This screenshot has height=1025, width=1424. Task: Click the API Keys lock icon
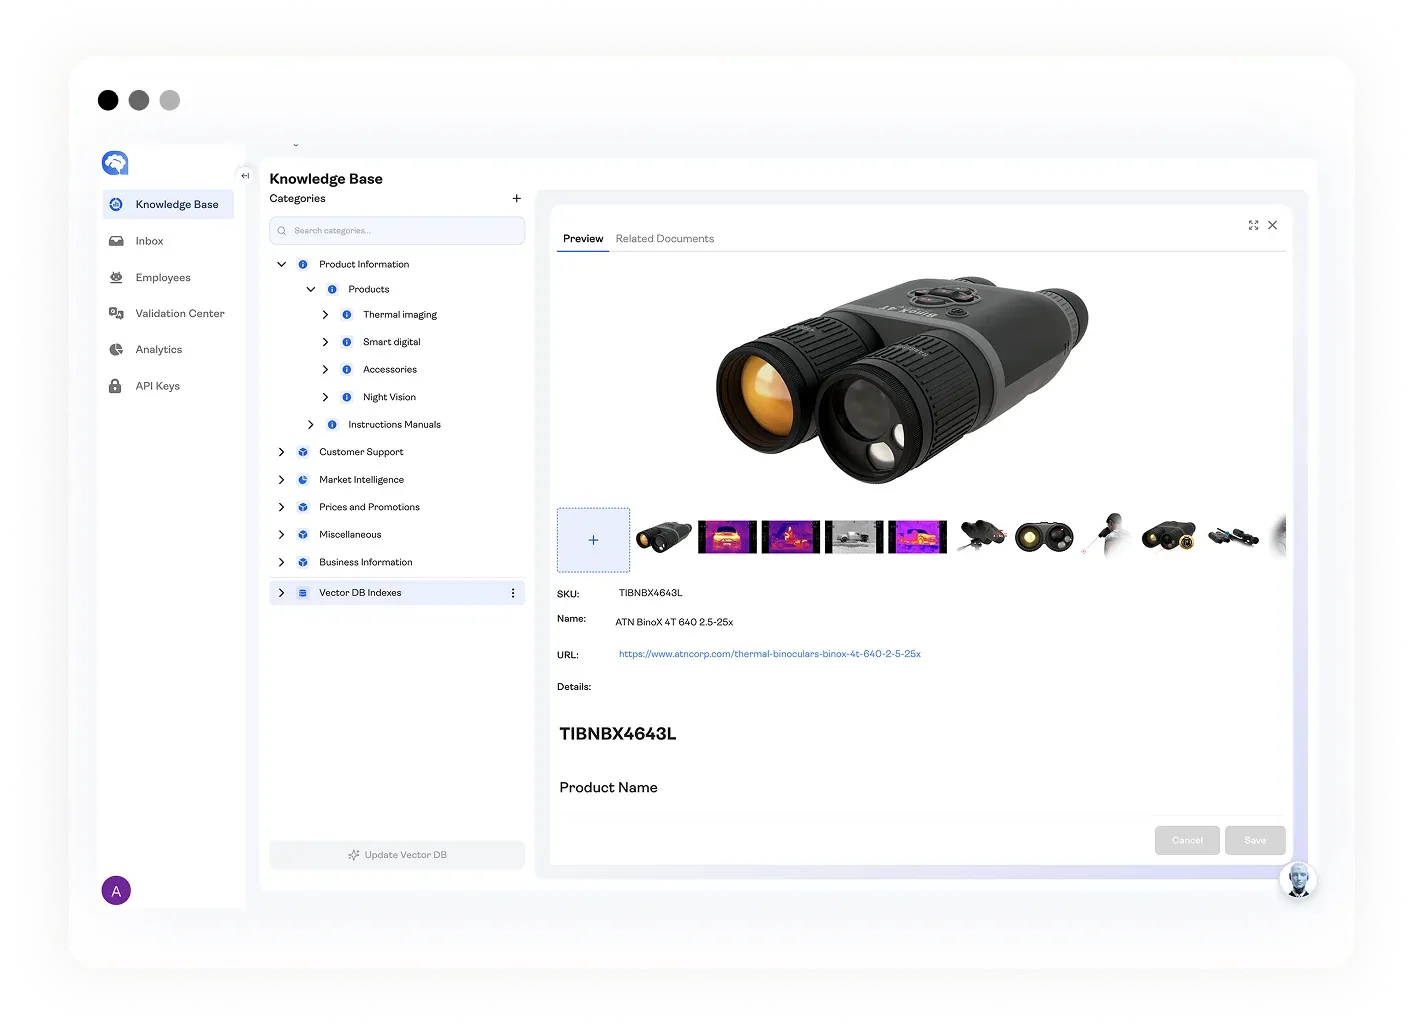click(x=115, y=386)
